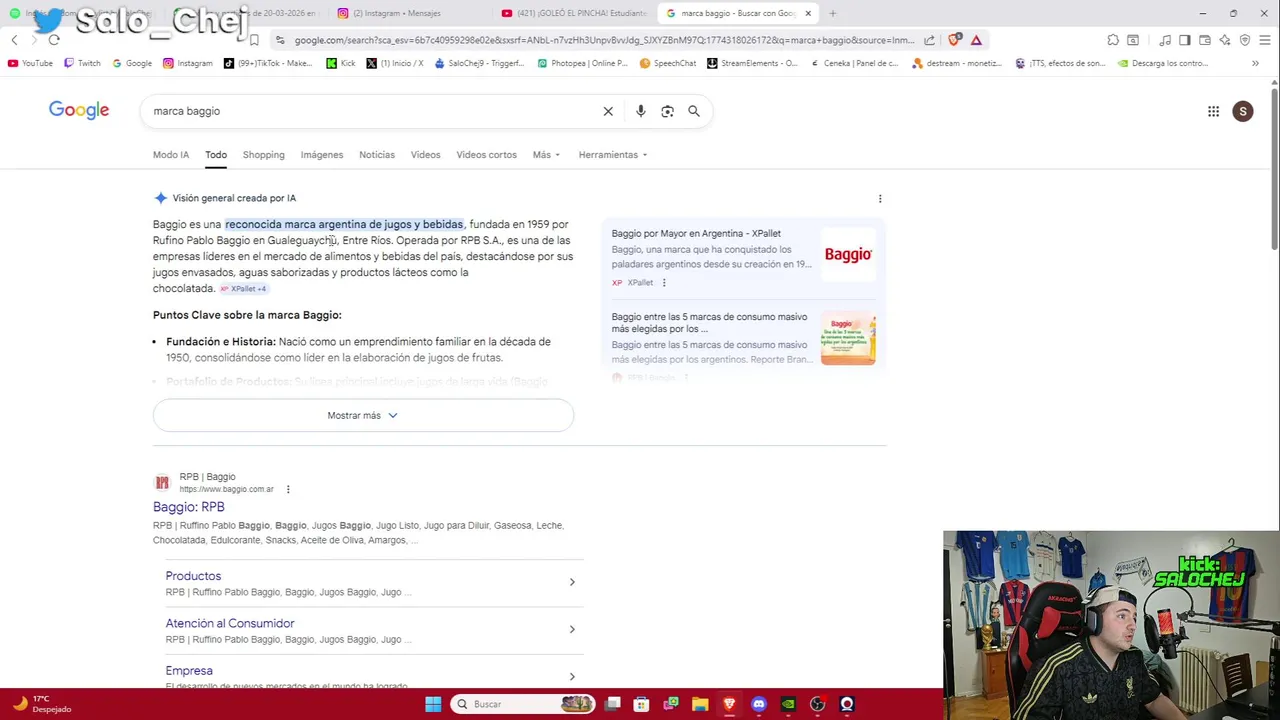Switch to Videos cortos tab
This screenshot has width=1280, height=720.
pos(487,155)
